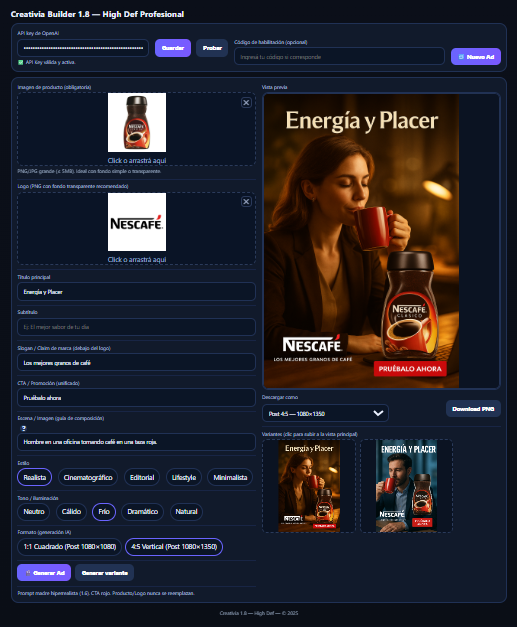The image size is (517, 627).
Task: Select 1:1 Cuadrado format
Action: (x=70, y=547)
